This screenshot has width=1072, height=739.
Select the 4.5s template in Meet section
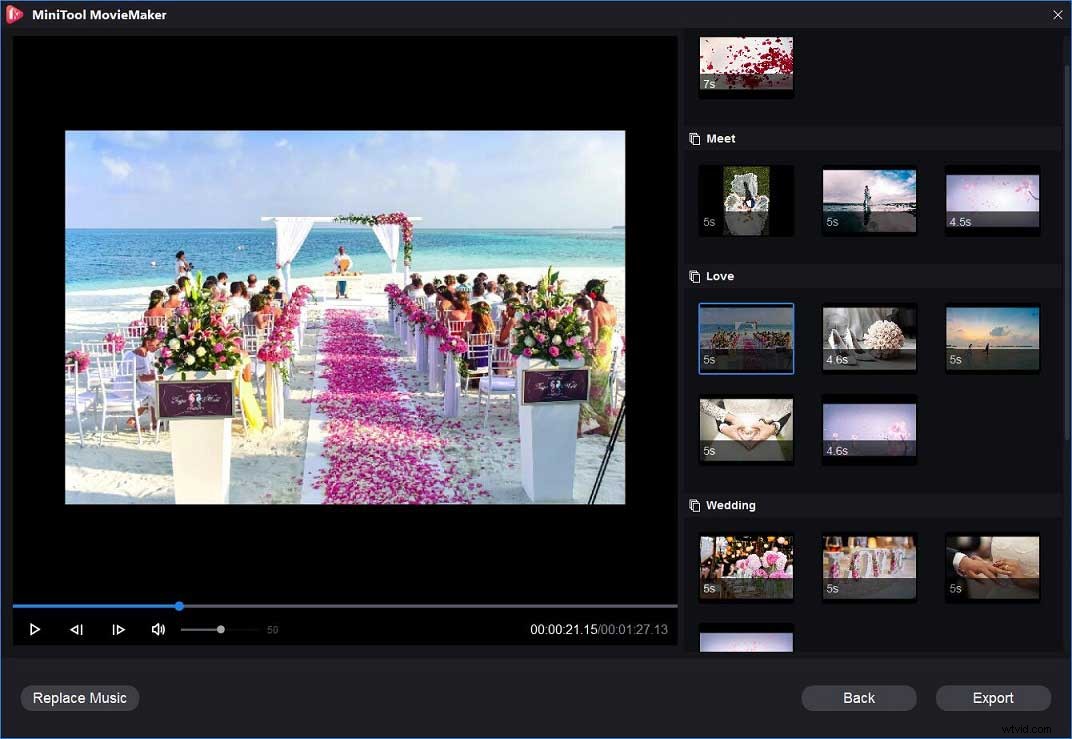click(992, 200)
